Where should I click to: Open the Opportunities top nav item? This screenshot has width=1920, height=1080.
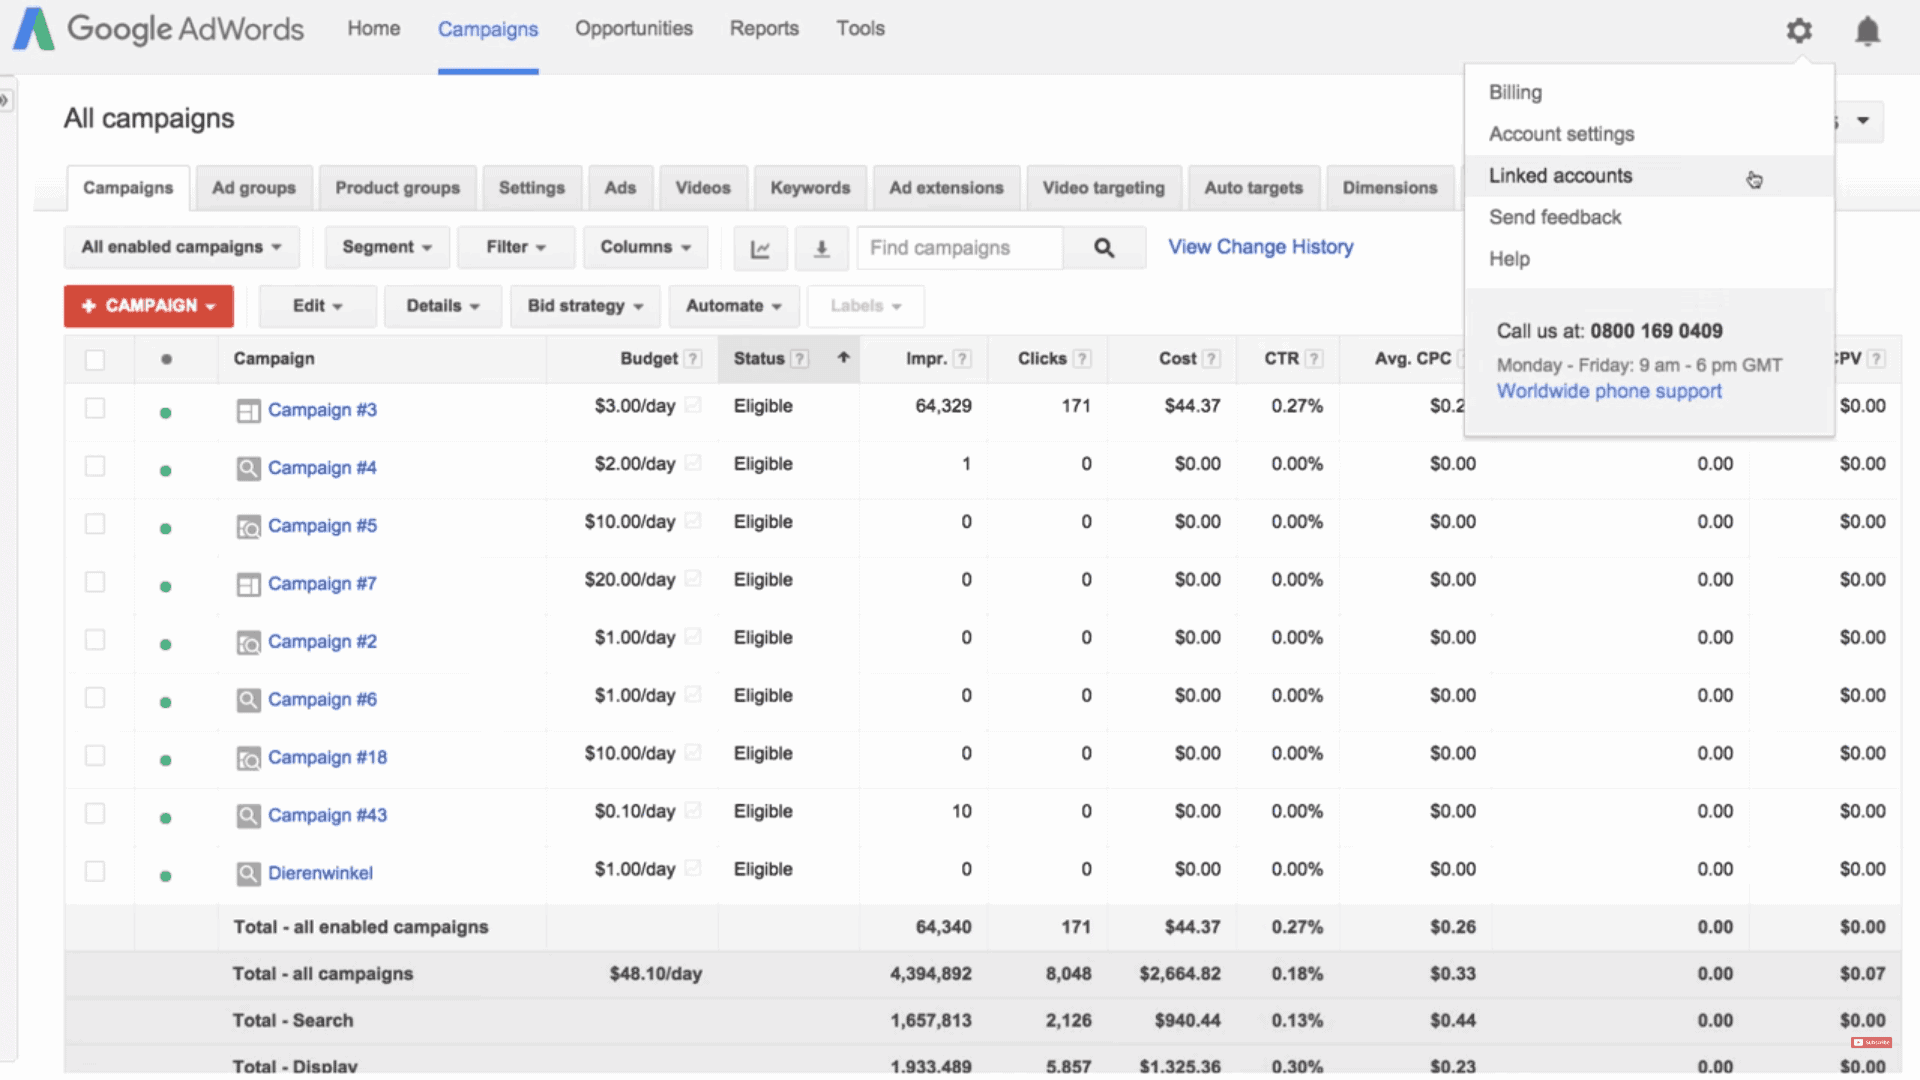(x=634, y=29)
